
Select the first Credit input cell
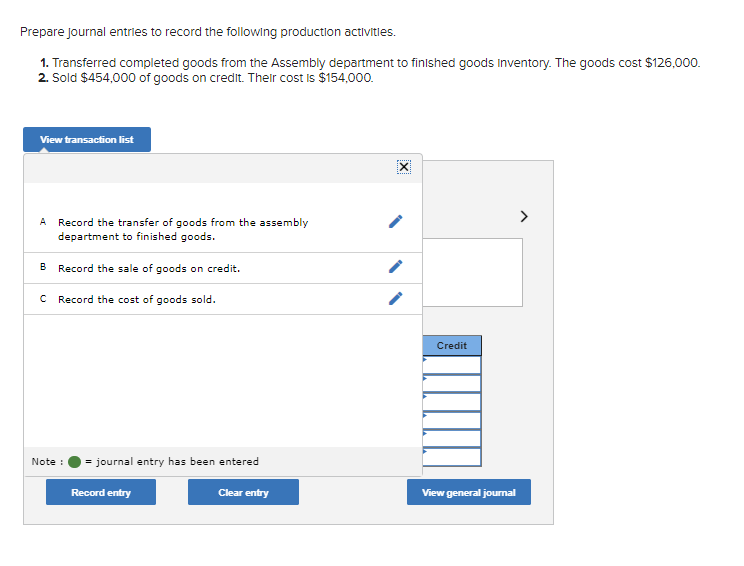pyautogui.click(x=452, y=365)
